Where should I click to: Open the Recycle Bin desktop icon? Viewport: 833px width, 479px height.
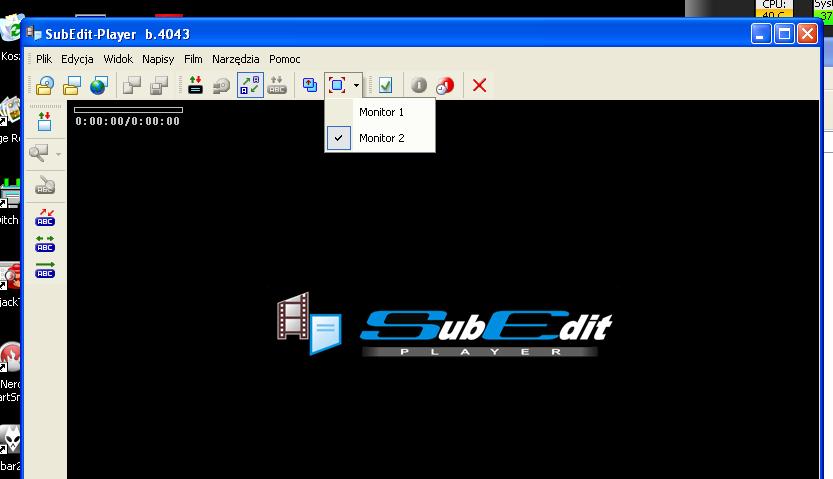pos(10,36)
